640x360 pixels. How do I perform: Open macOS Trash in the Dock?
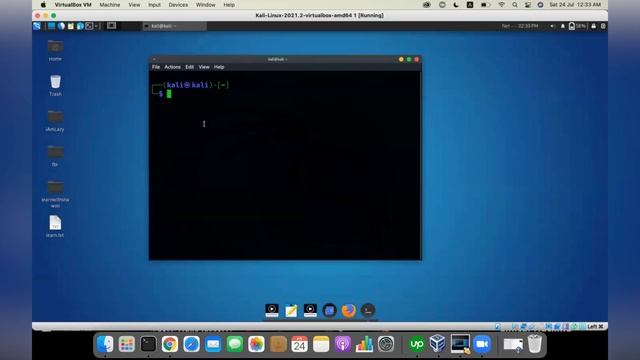pyautogui.click(x=535, y=344)
